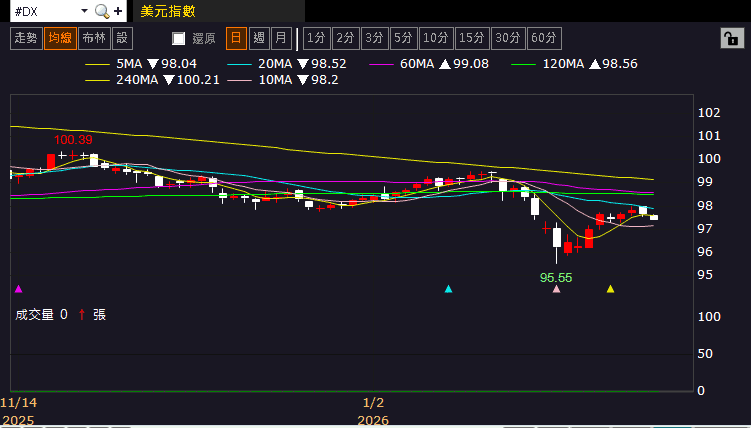Select the 均線 moving average tab
Viewport: 751px width, 428px height.
tap(60, 38)
